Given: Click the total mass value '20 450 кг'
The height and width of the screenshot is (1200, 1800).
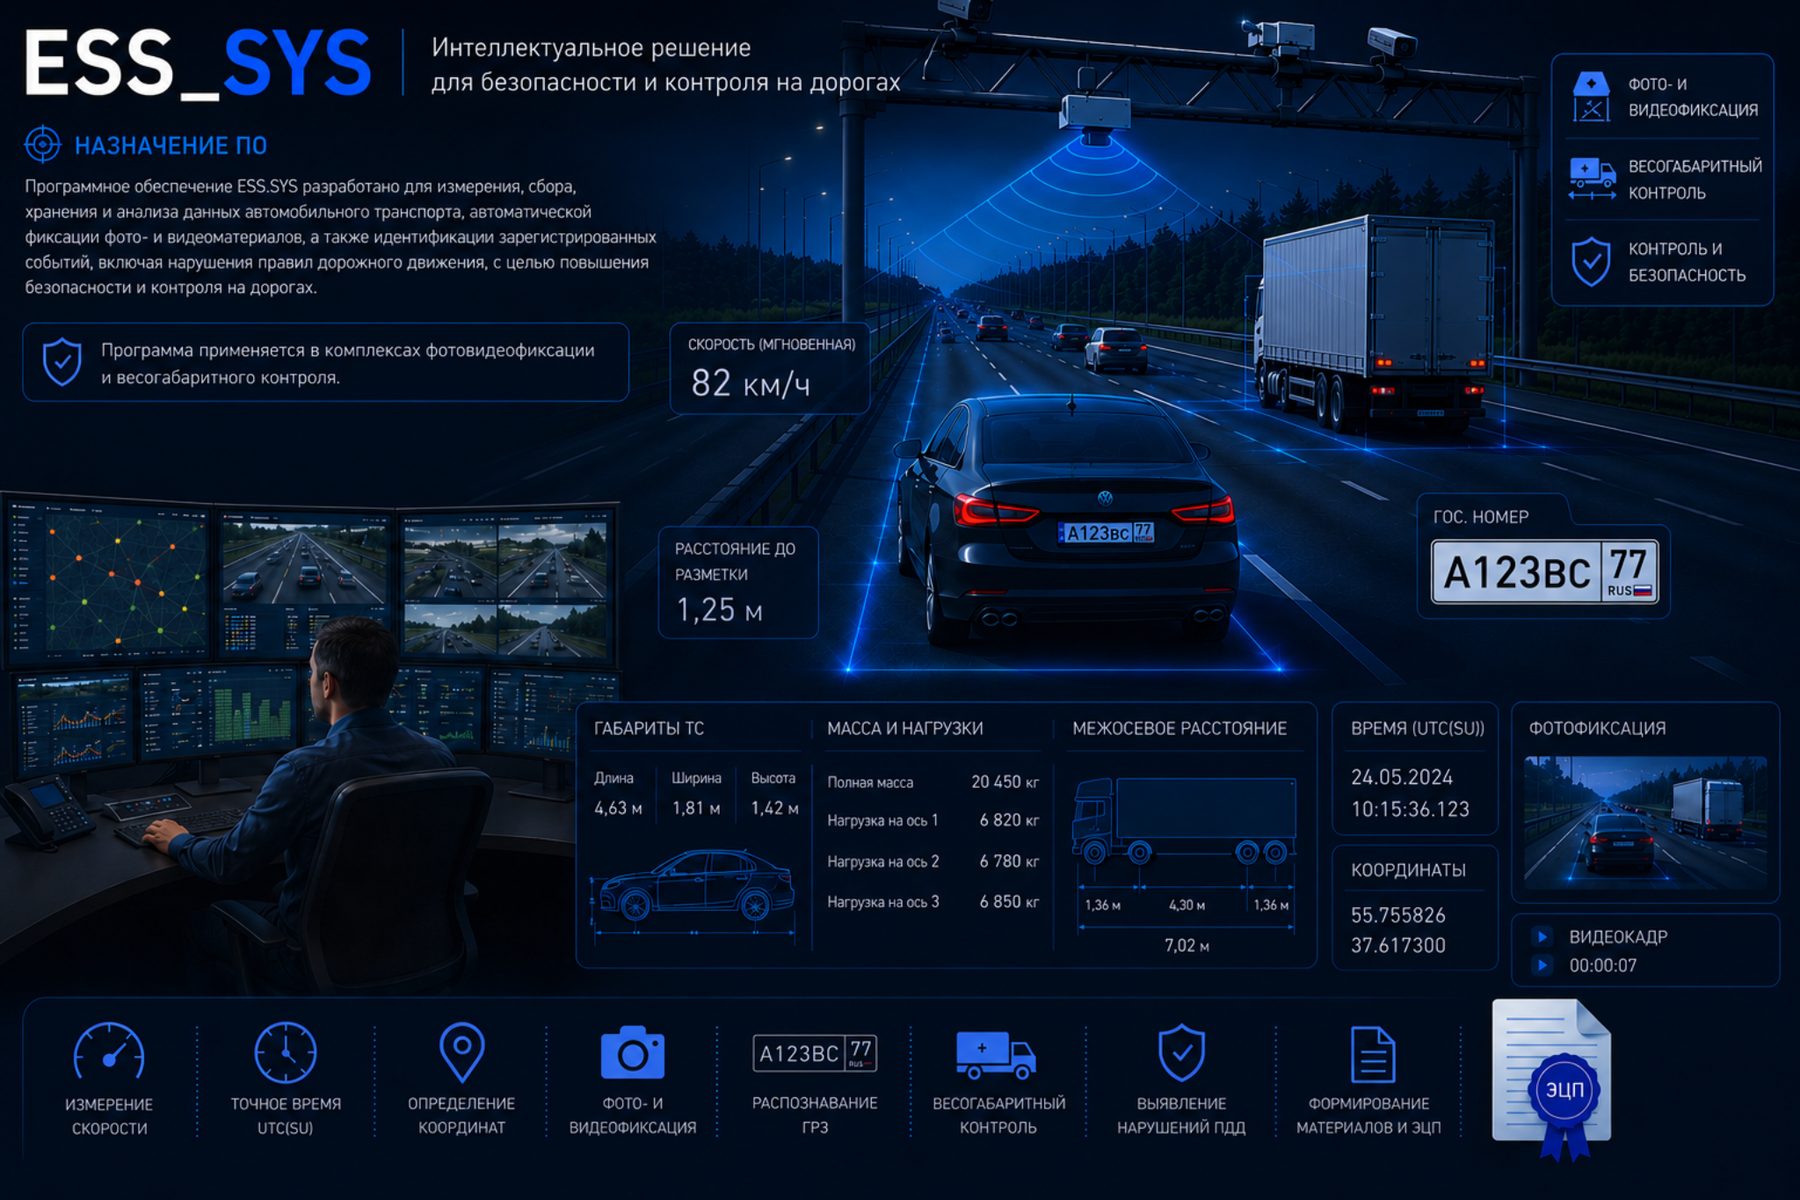Looking at the screenshot, I should pos(1005,782).
